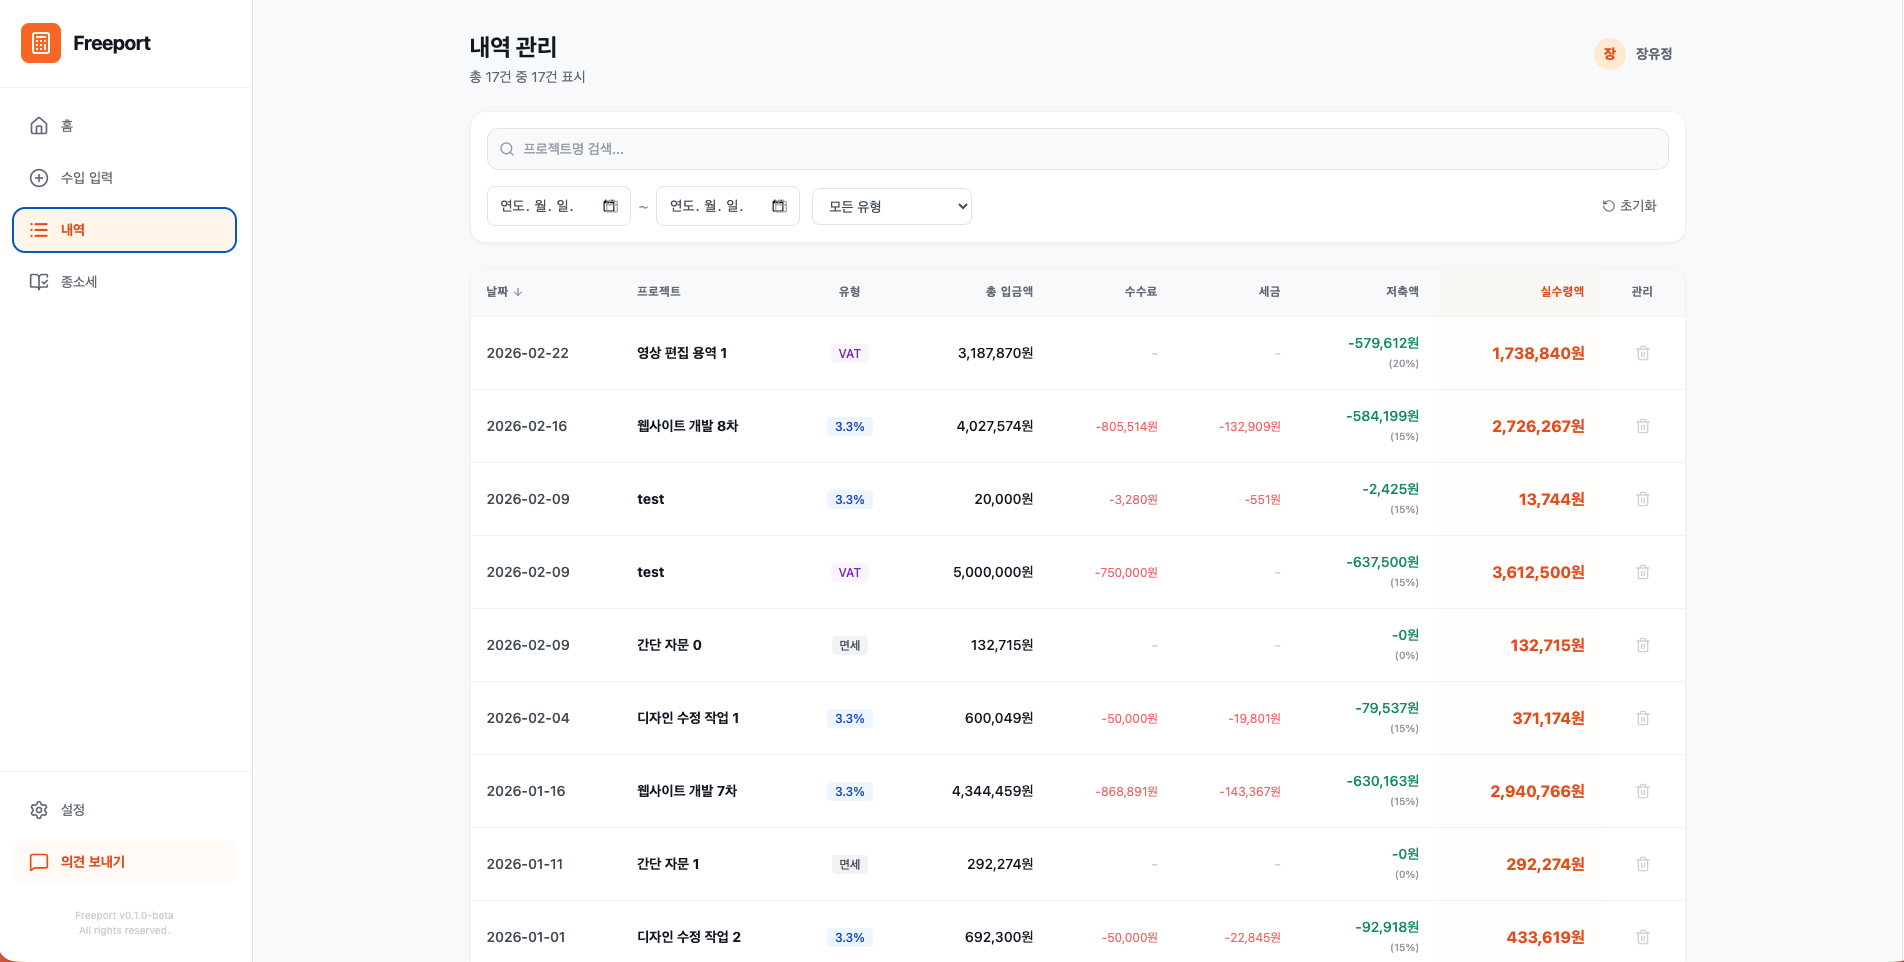Click savings value -579,612원
The width and height of the screenshot is (1904, 962).
(1383, 343)
